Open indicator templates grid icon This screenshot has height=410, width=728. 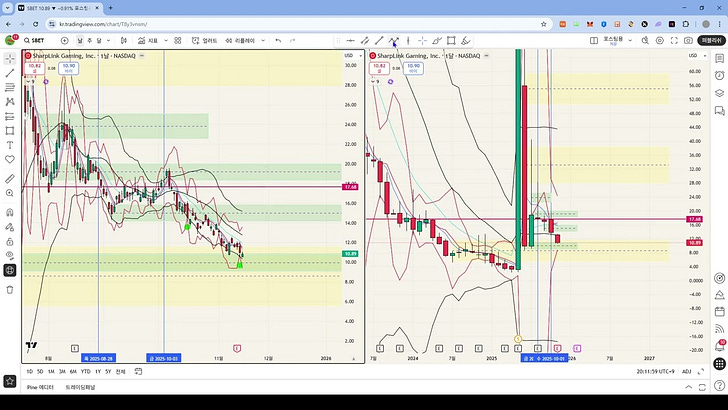point(178,40)
